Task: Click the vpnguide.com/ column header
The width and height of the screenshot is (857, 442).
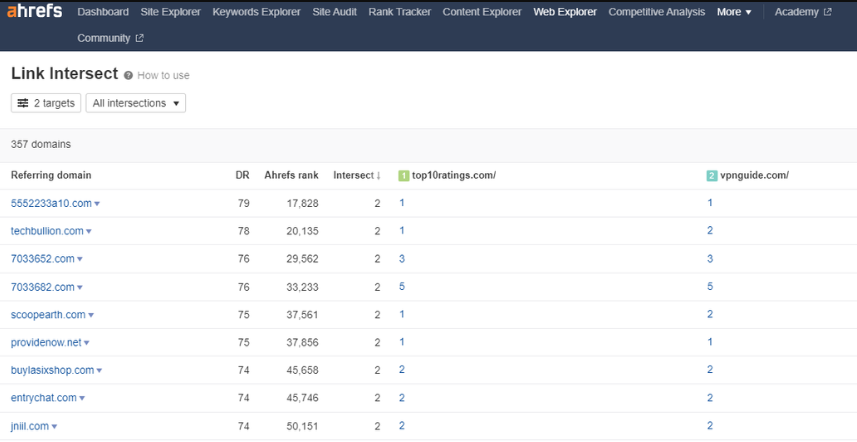Action: [754, 175]
